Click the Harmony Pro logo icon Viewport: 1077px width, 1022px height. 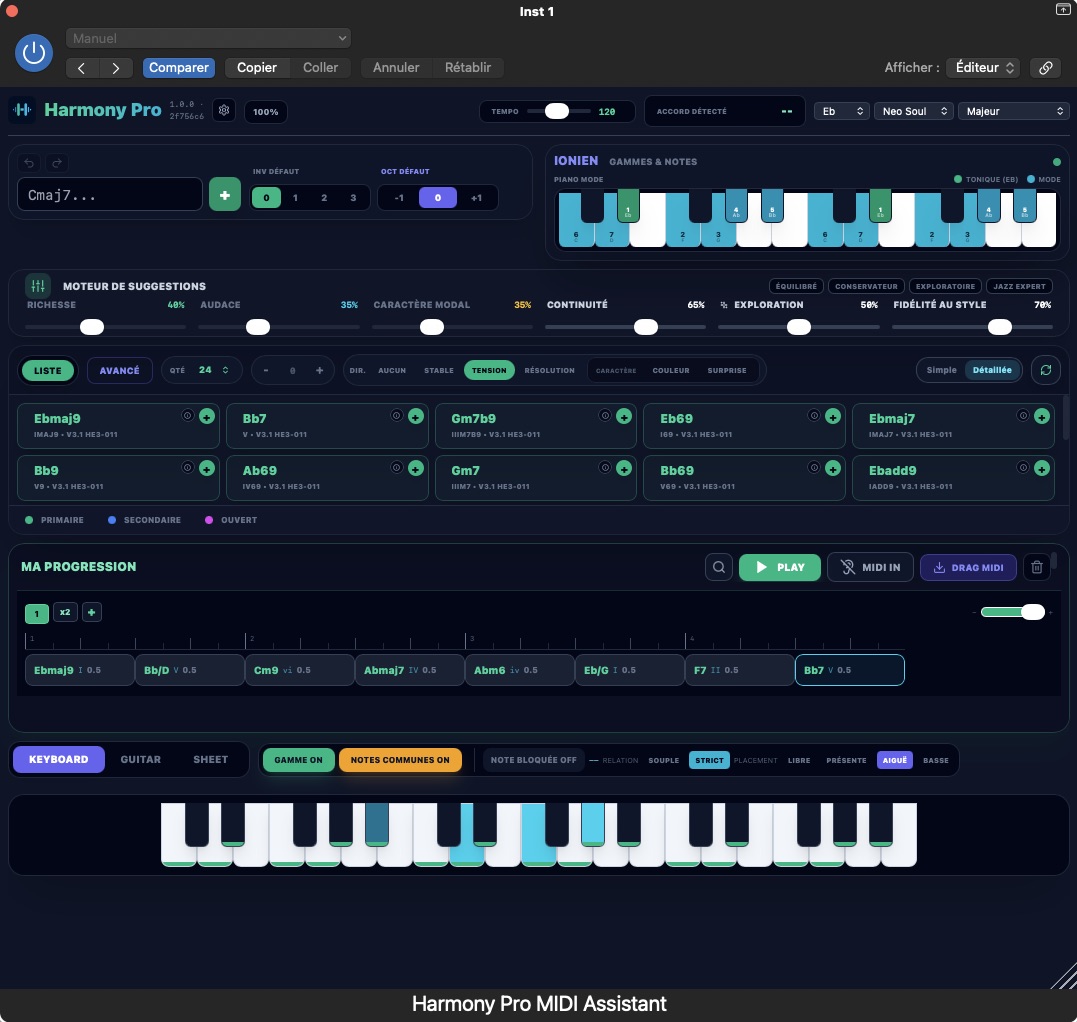[x=22, y=110]
